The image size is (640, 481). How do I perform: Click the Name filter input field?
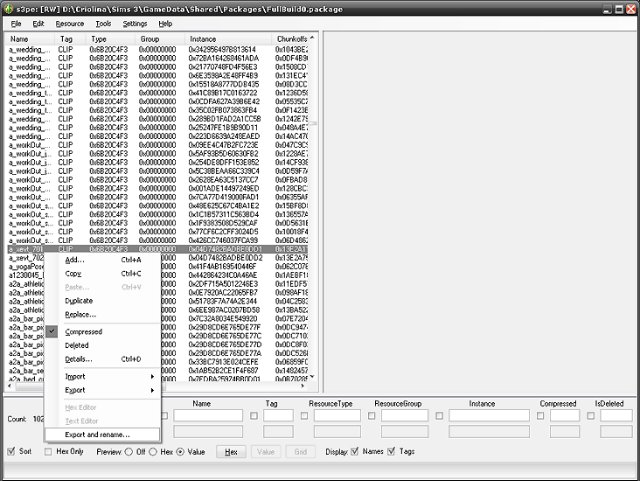pyautogui.click(x=201, y=415)
